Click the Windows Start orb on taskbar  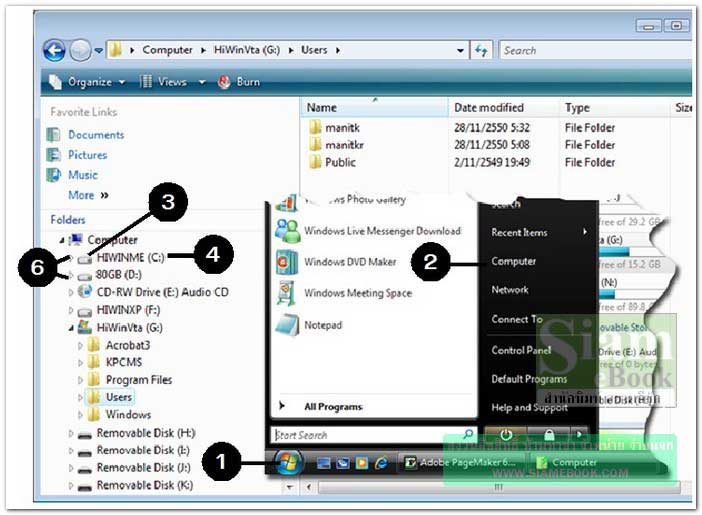coord(288,462)
